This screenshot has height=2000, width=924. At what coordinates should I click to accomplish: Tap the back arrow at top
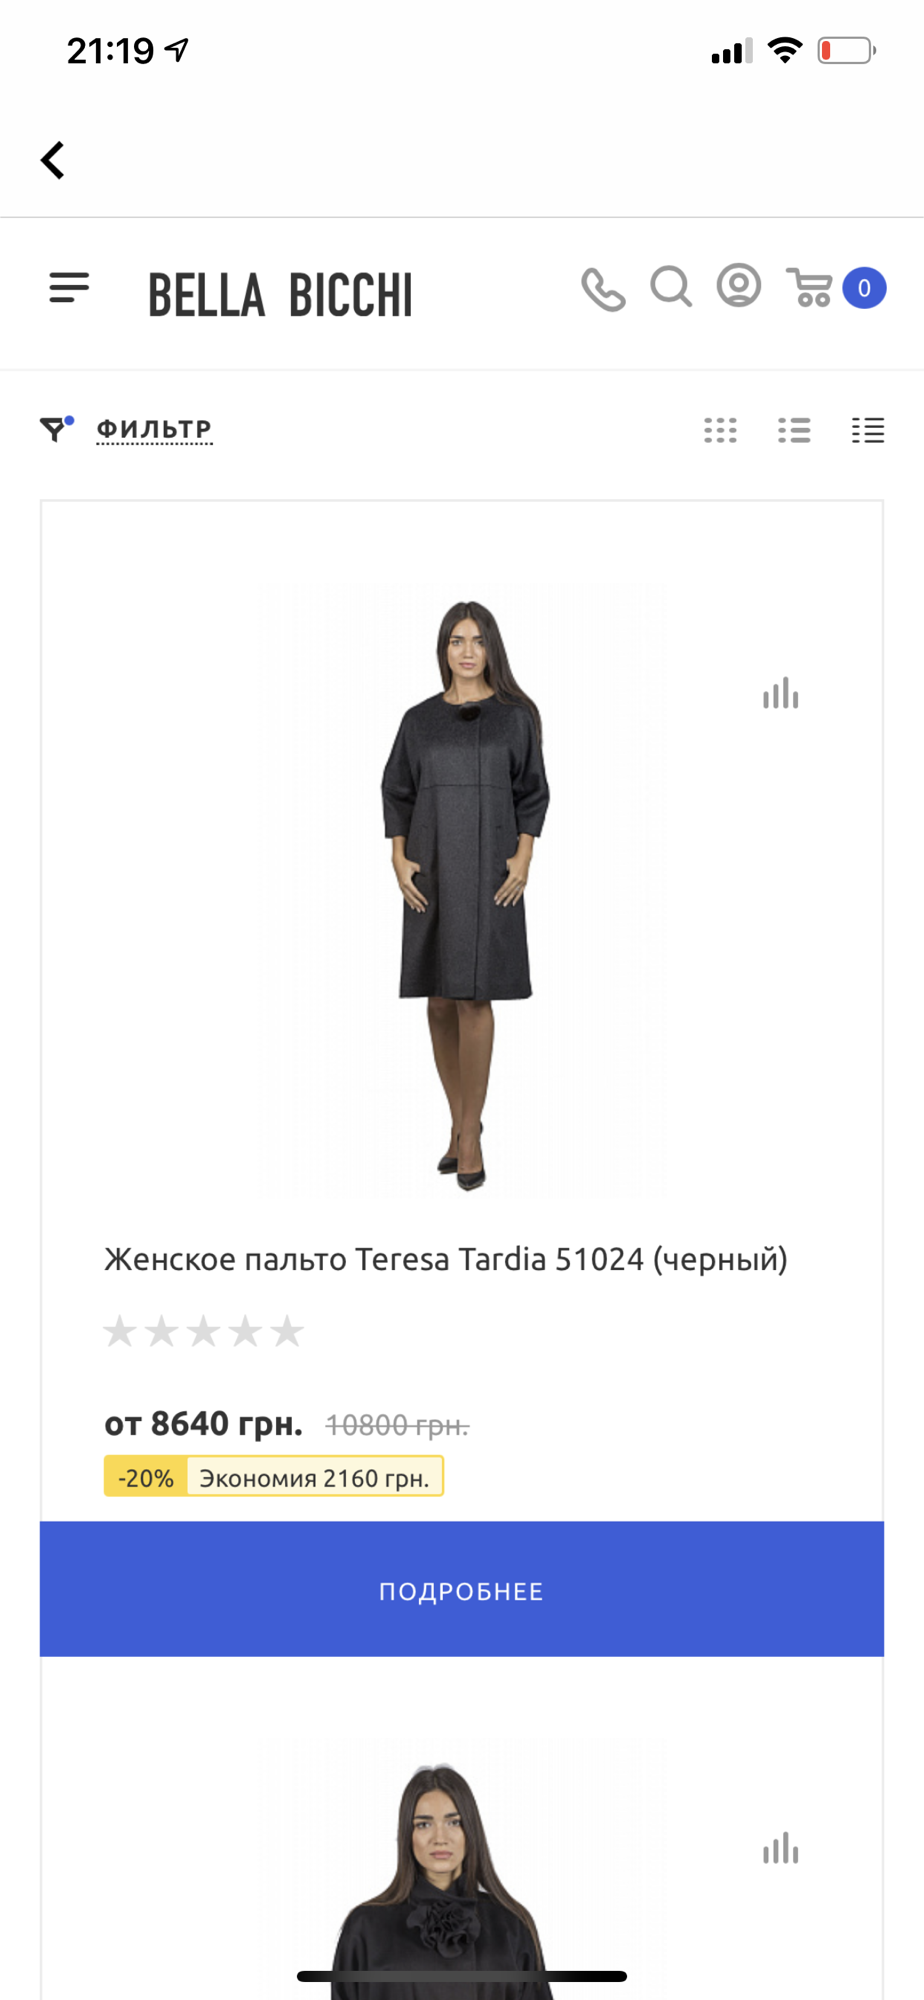point(53,160)
